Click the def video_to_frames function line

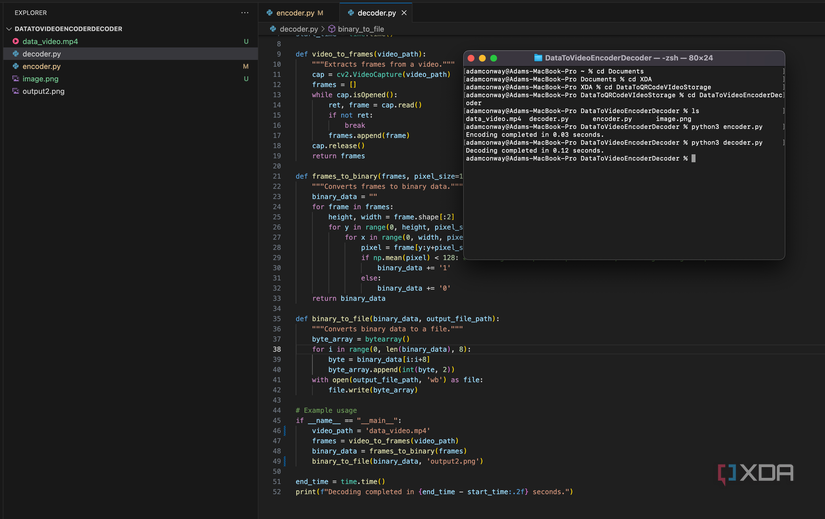pyautogui.click(x=360, y=54)
